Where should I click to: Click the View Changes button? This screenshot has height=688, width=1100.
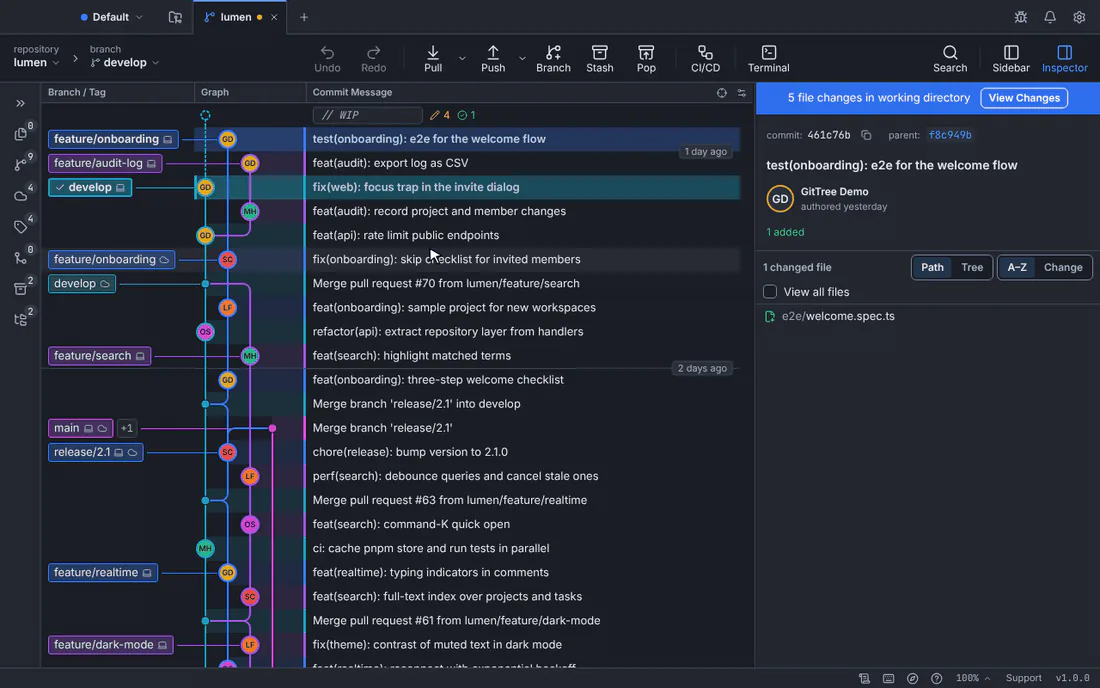[1024, 98]
